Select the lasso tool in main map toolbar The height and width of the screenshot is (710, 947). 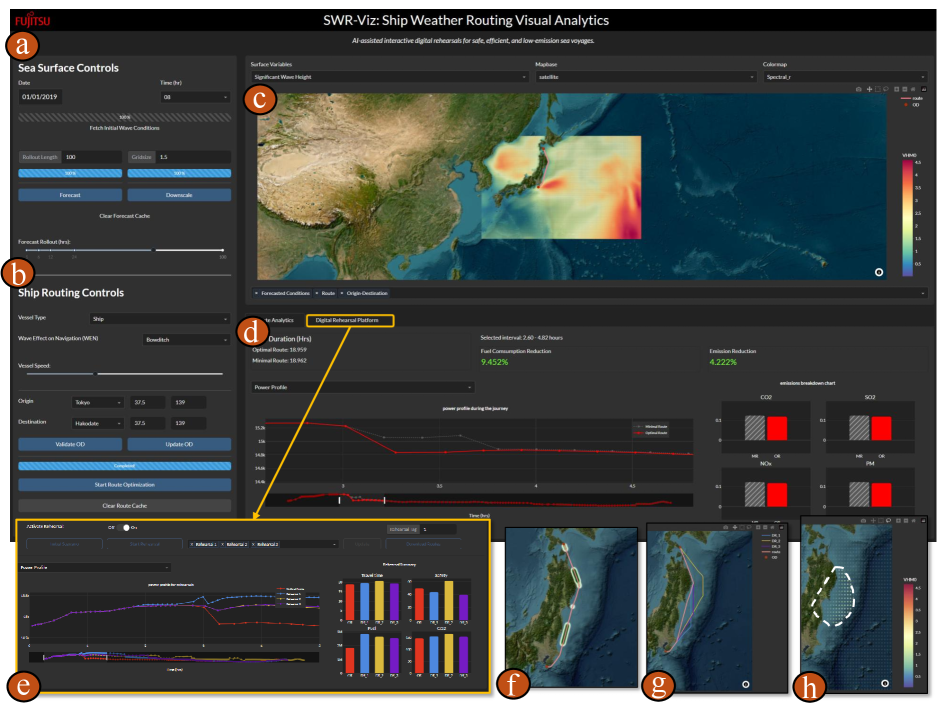887,89
